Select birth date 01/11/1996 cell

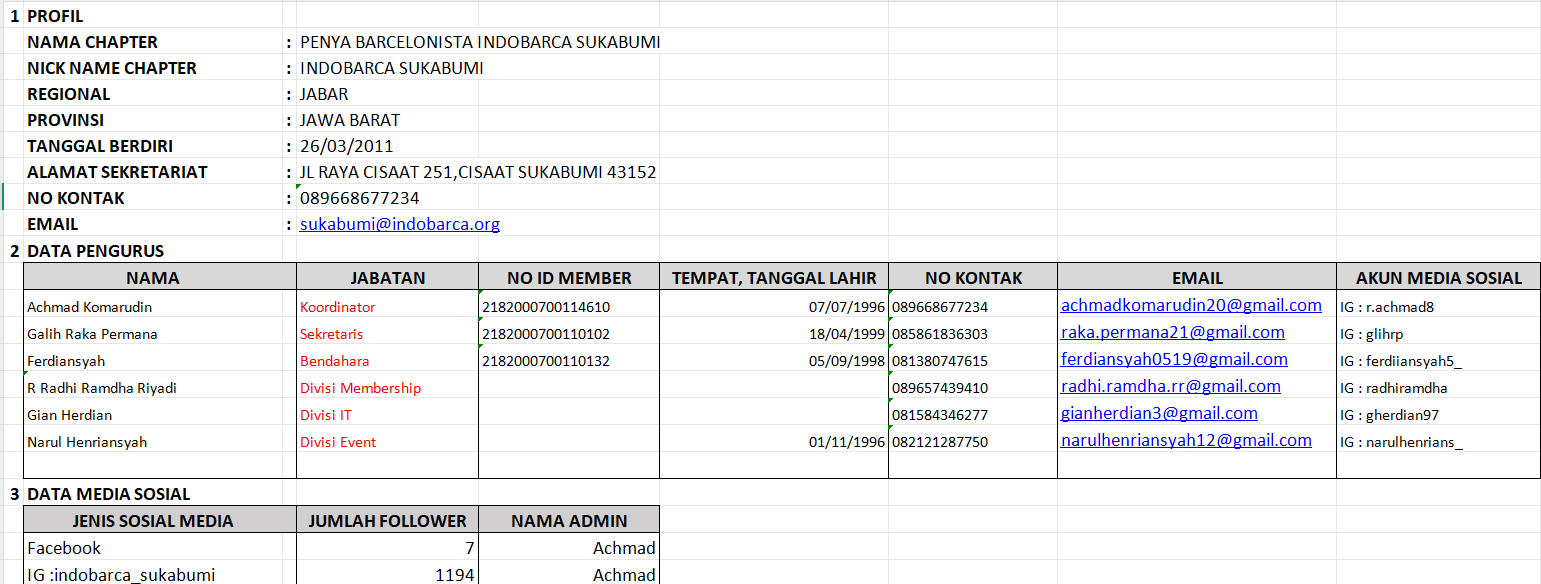774,442
